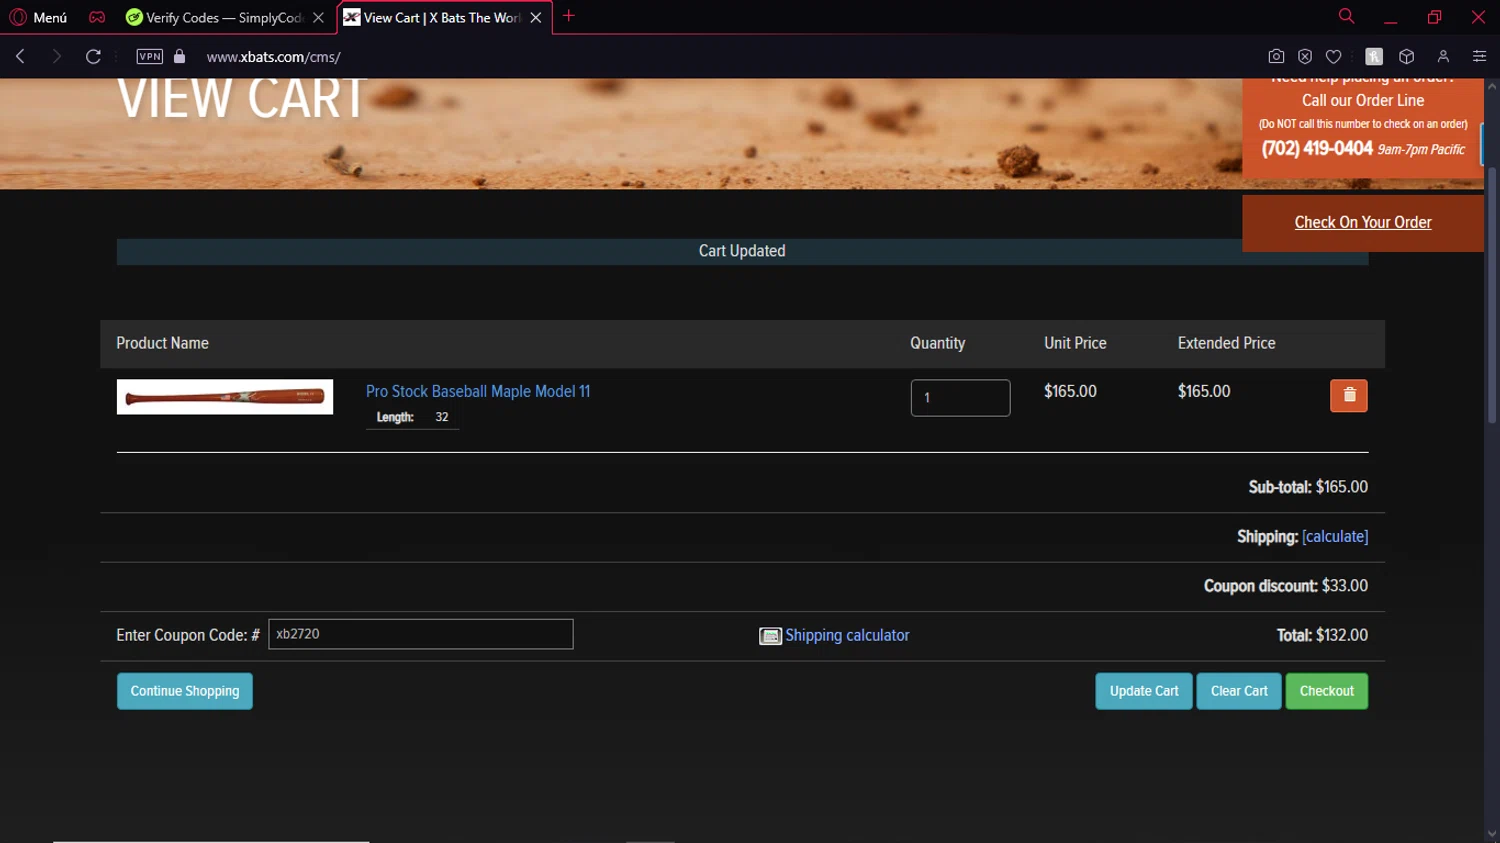Image resolution: width=1500 pixels, height=843 pixels.
Task: Click the Coupon discount $33.00 text
Action: [x=1286, y=586]
